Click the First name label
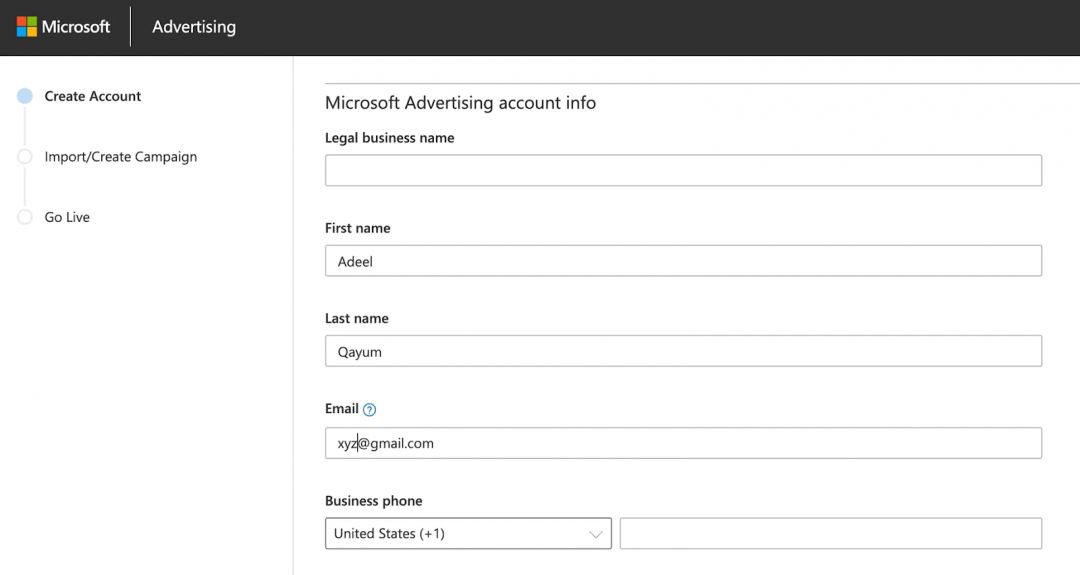 coord(357,228)
